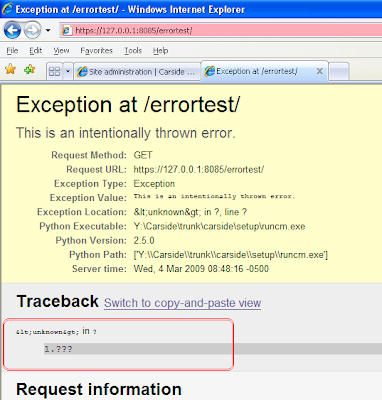Click the address bar with the errortest URL

pyautogui.click(x=221, y=31)
